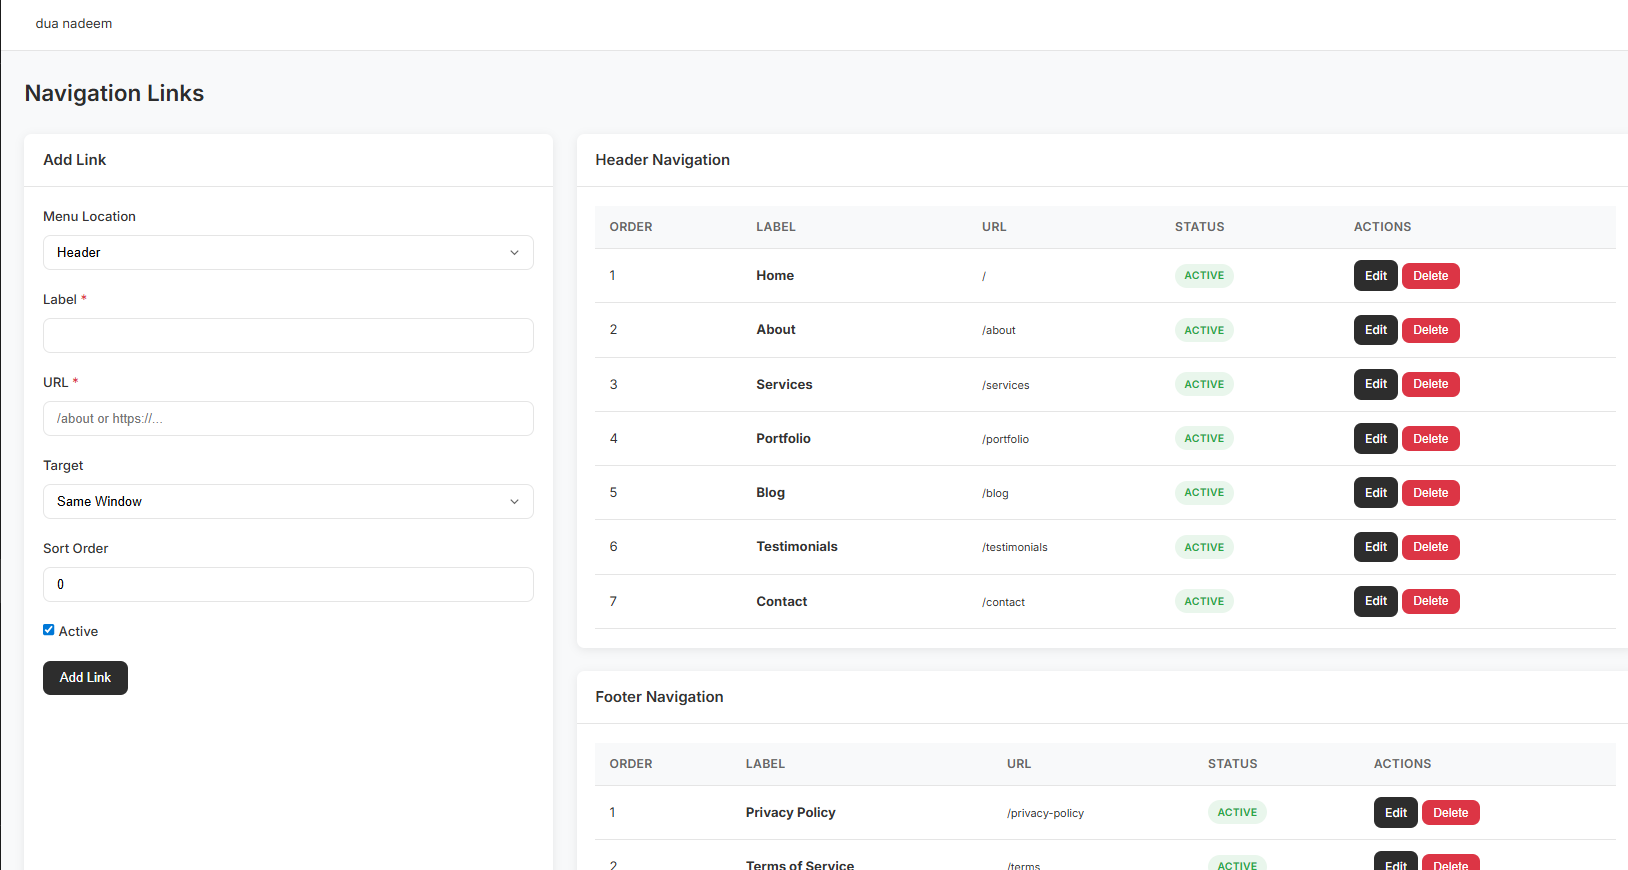This screenshot has width=1628, height=870.
Task: Expand the Target dropdown
Action: coord(288,502)
